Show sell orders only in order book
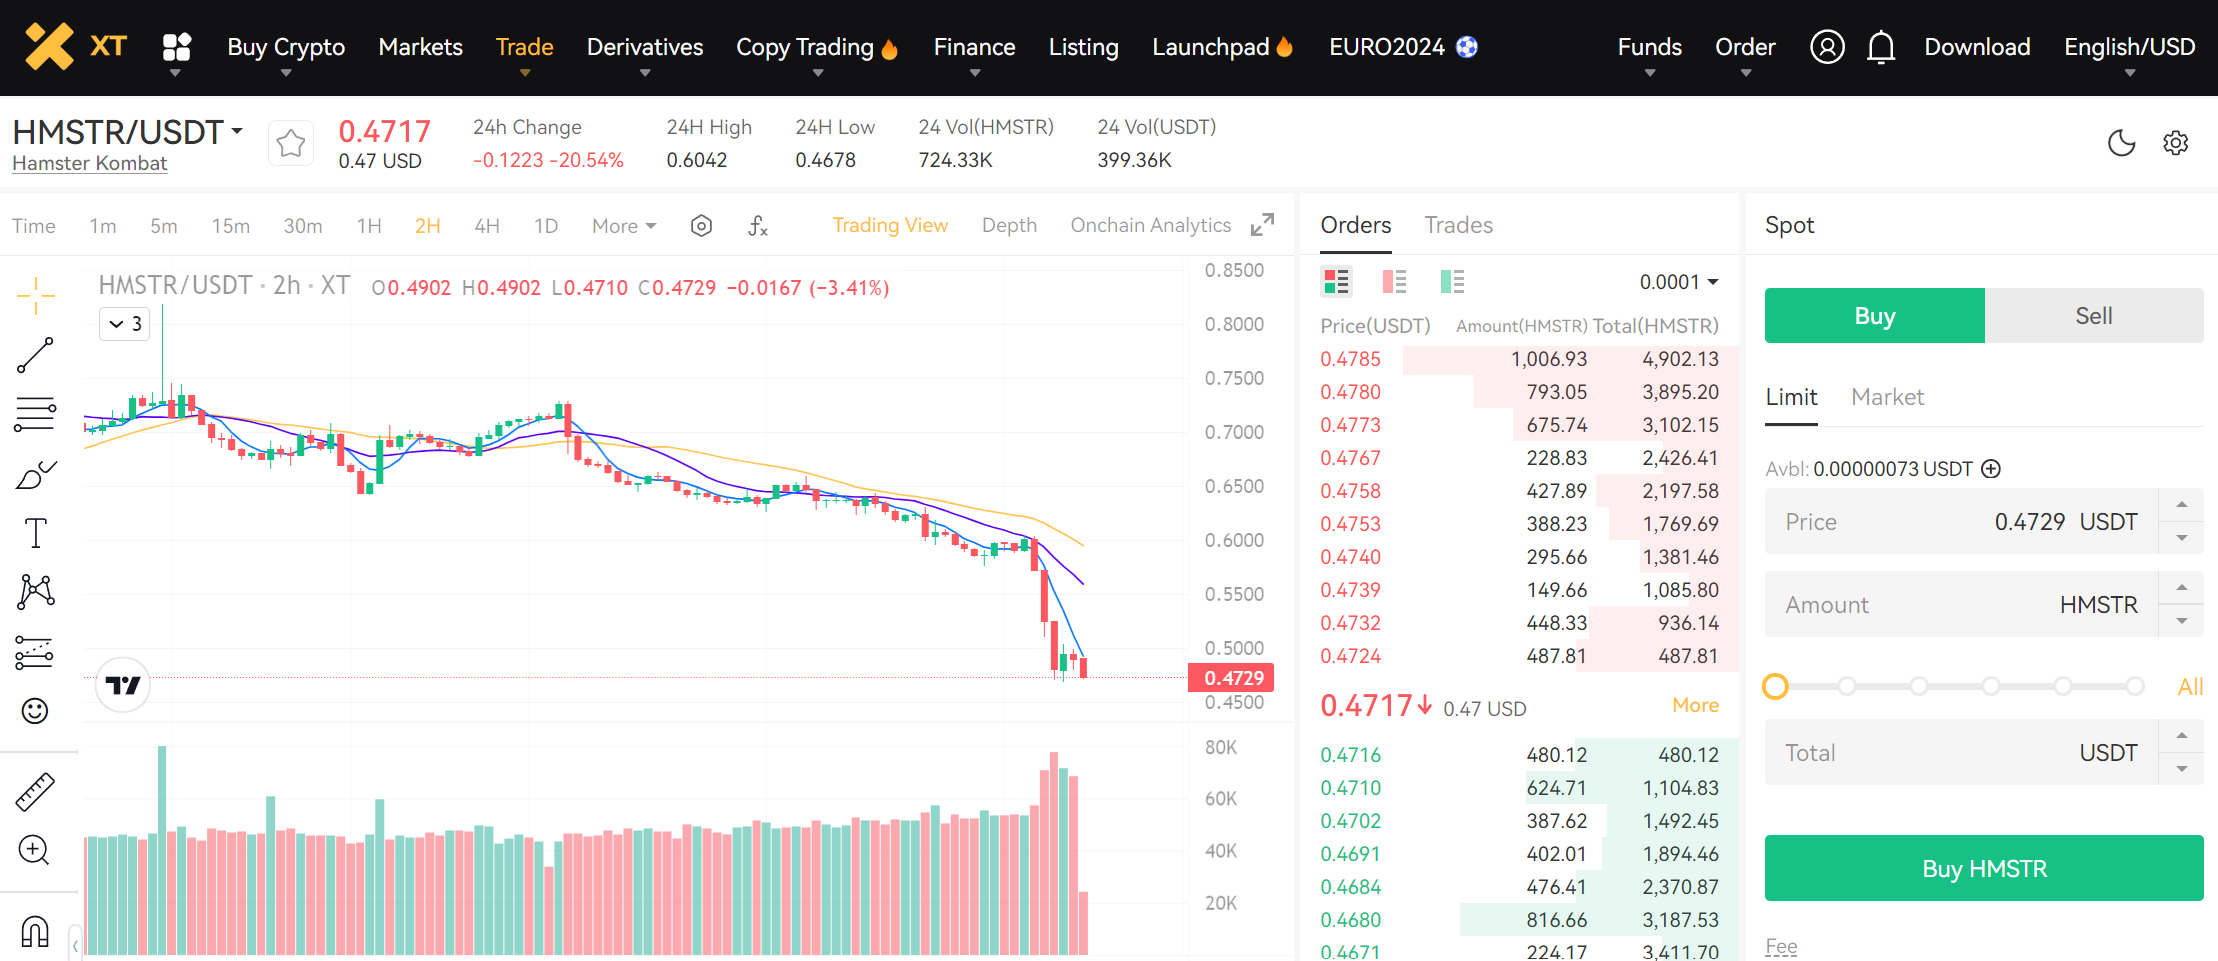 pos(1394,282)
